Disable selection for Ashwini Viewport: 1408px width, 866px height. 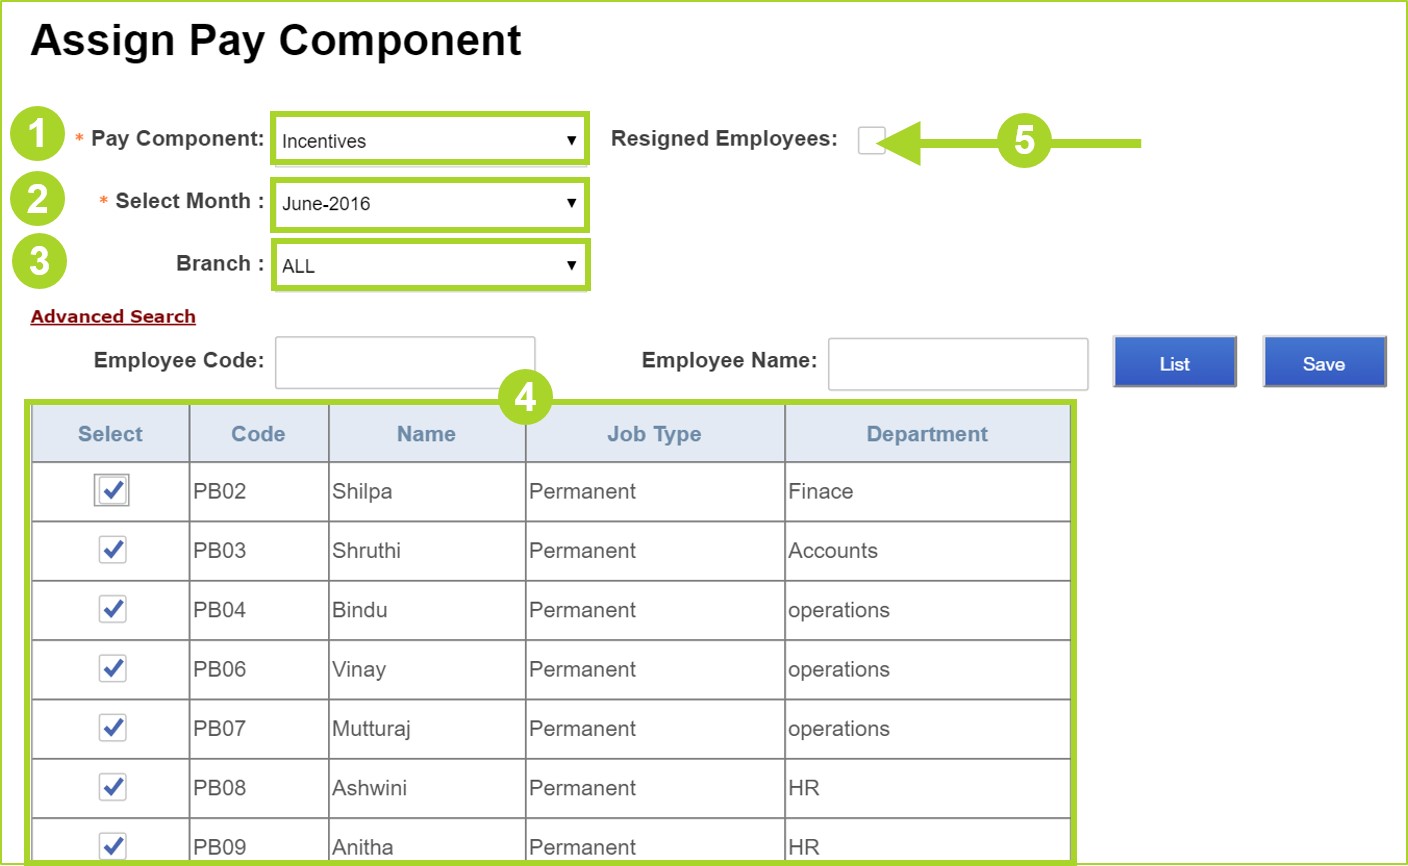(110, 787)
